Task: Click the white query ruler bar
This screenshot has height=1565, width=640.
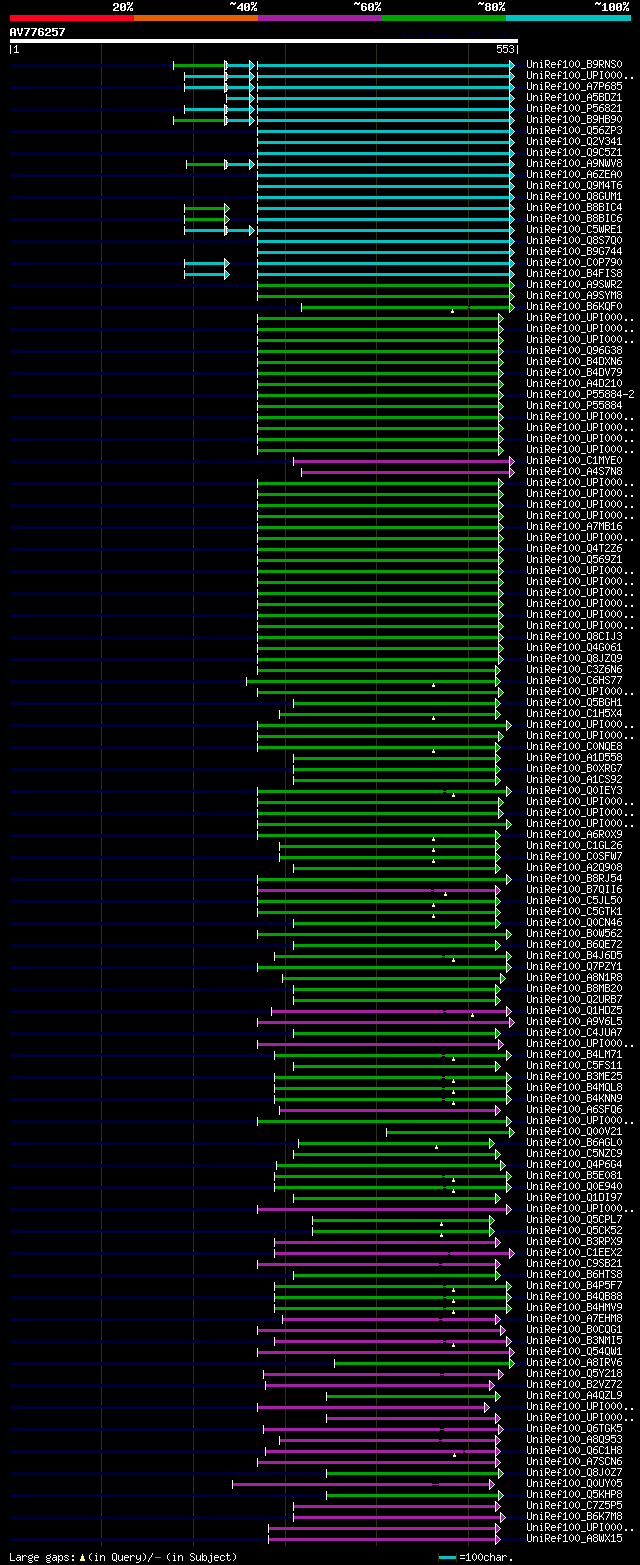Action: [264, 41]
